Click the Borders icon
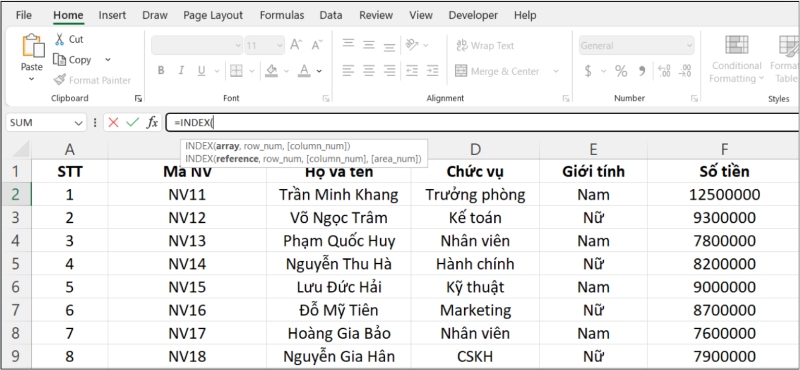 (x=236, y=71)
